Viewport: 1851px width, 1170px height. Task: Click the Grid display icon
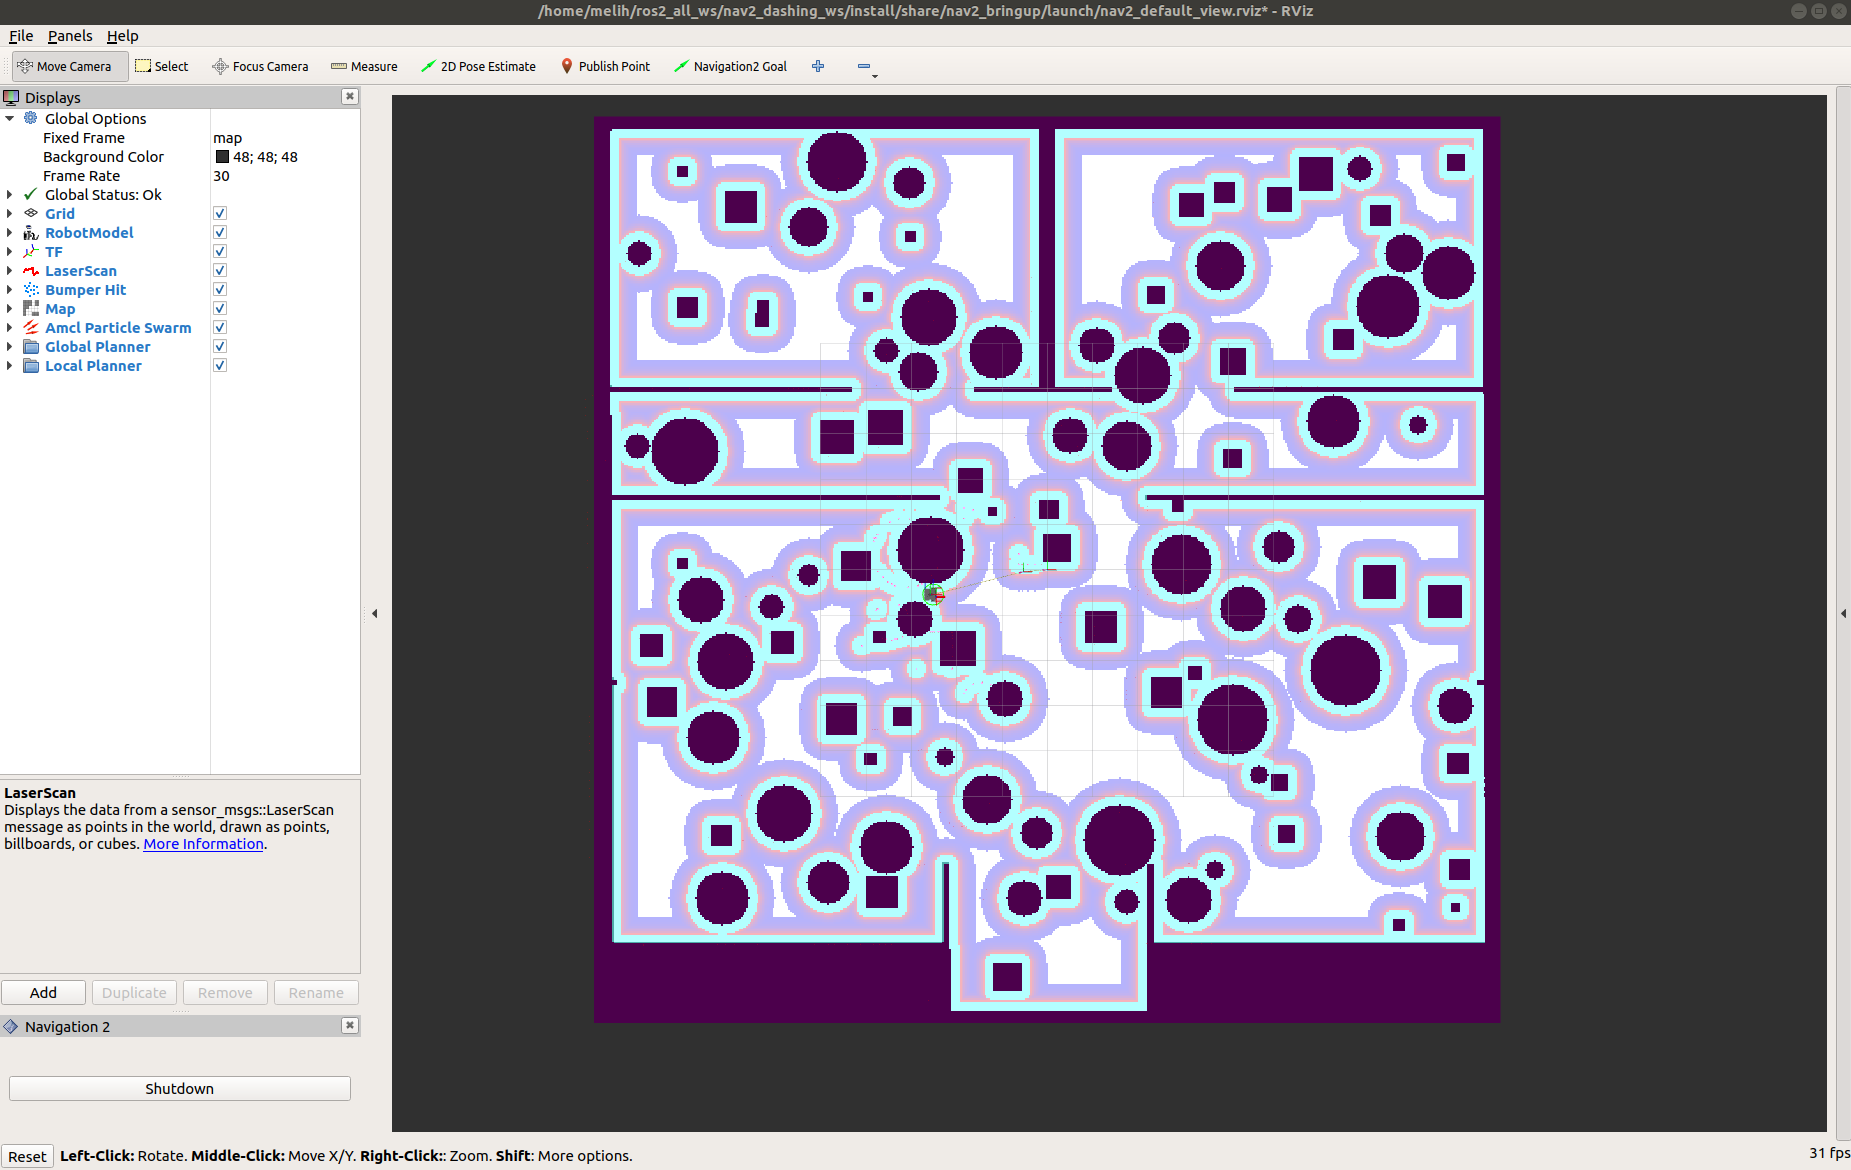coord(31,213)
